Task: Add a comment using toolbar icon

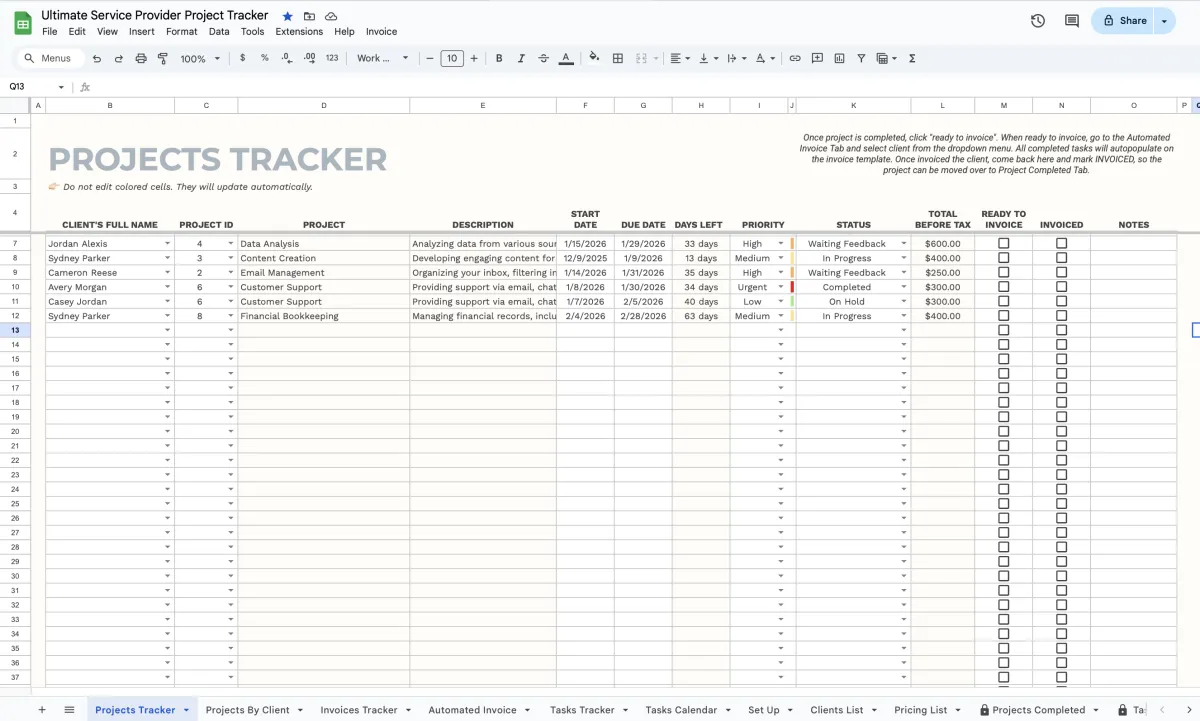Action: 817,58
